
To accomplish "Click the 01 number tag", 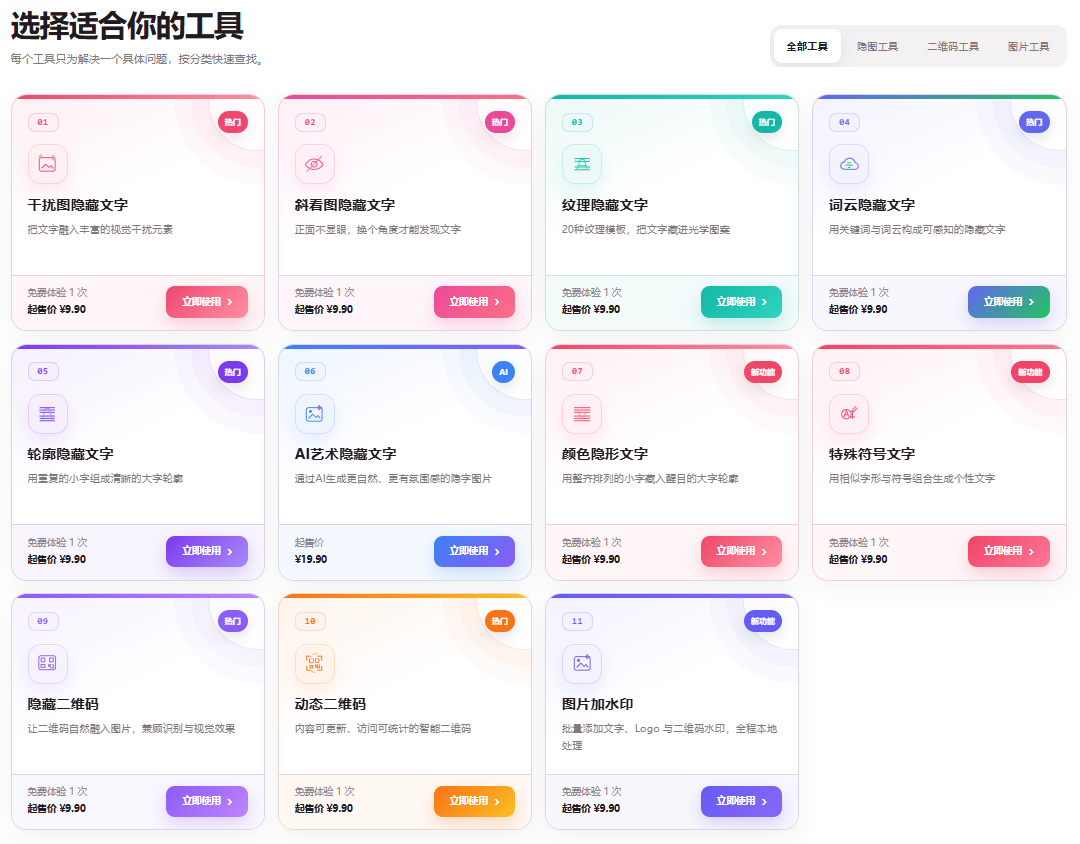I will click(43, 122).
